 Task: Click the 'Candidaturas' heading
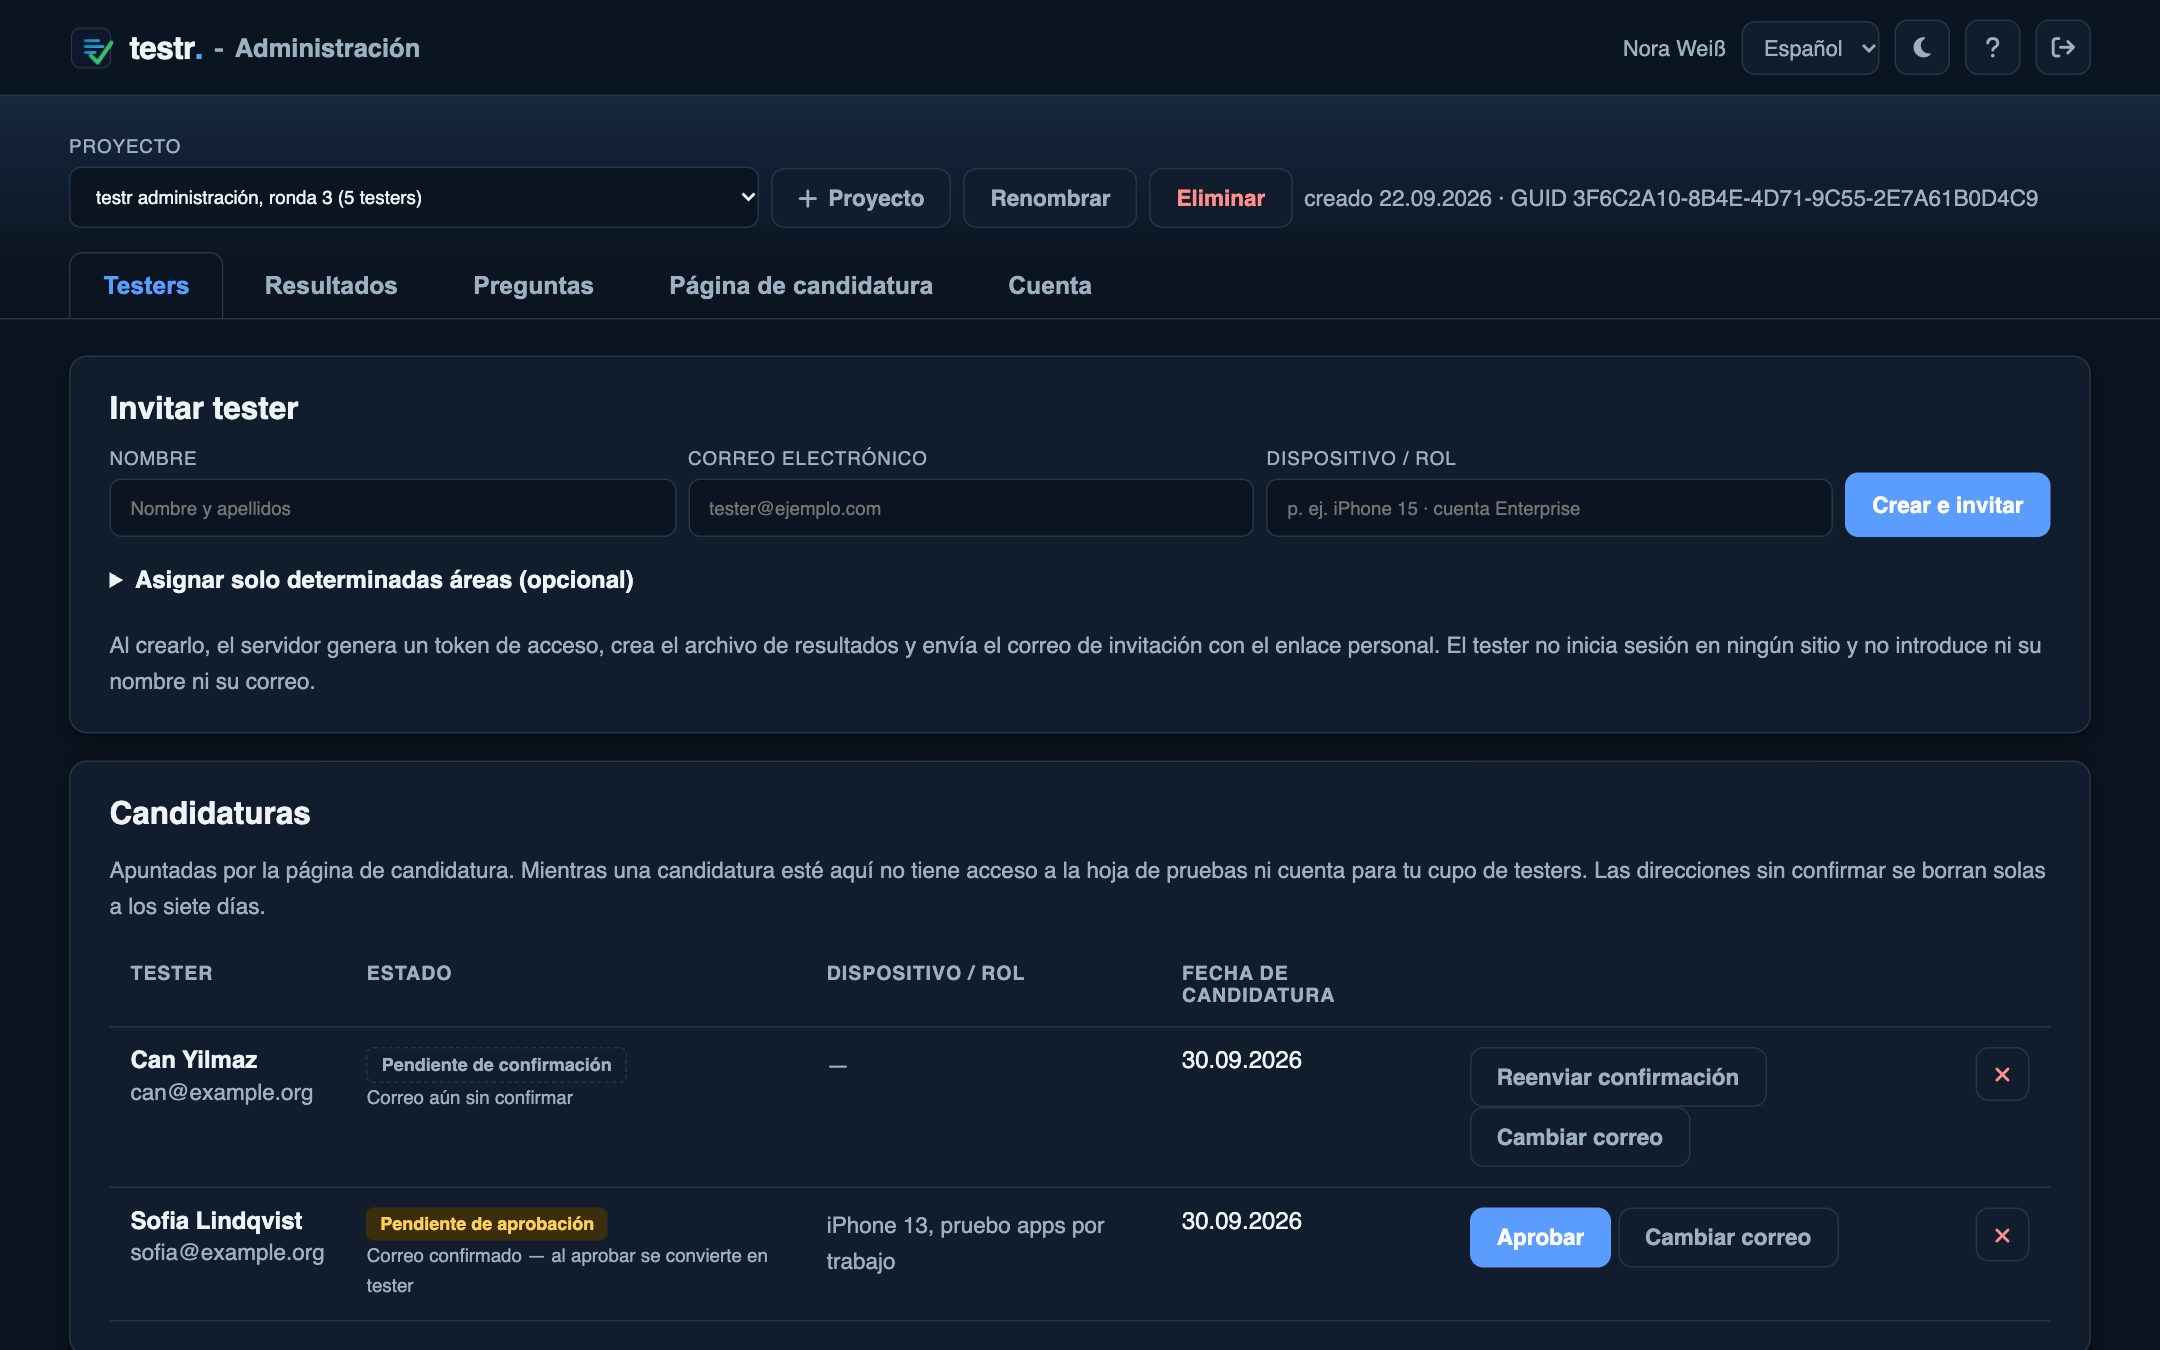(x=210, y=813)
